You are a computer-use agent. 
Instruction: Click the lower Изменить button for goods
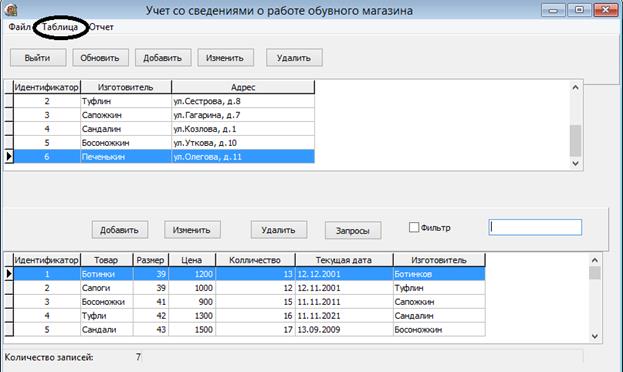point(192,230)
